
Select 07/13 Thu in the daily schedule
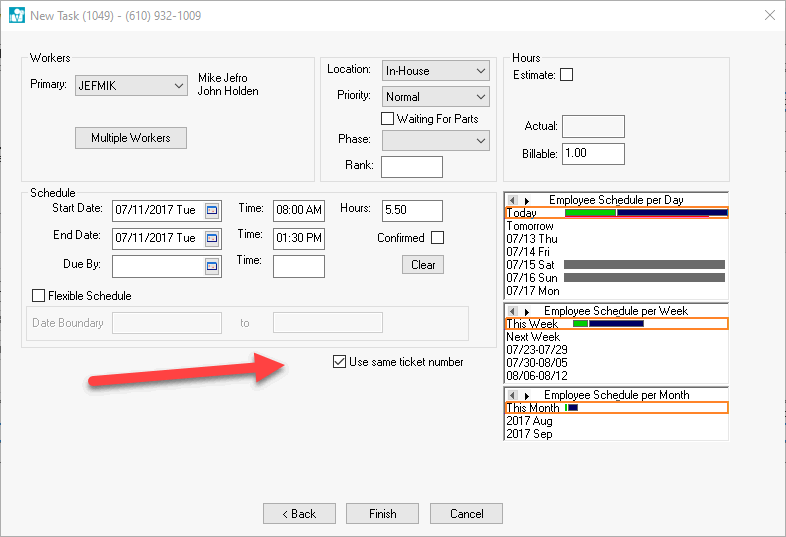point(532,239)
